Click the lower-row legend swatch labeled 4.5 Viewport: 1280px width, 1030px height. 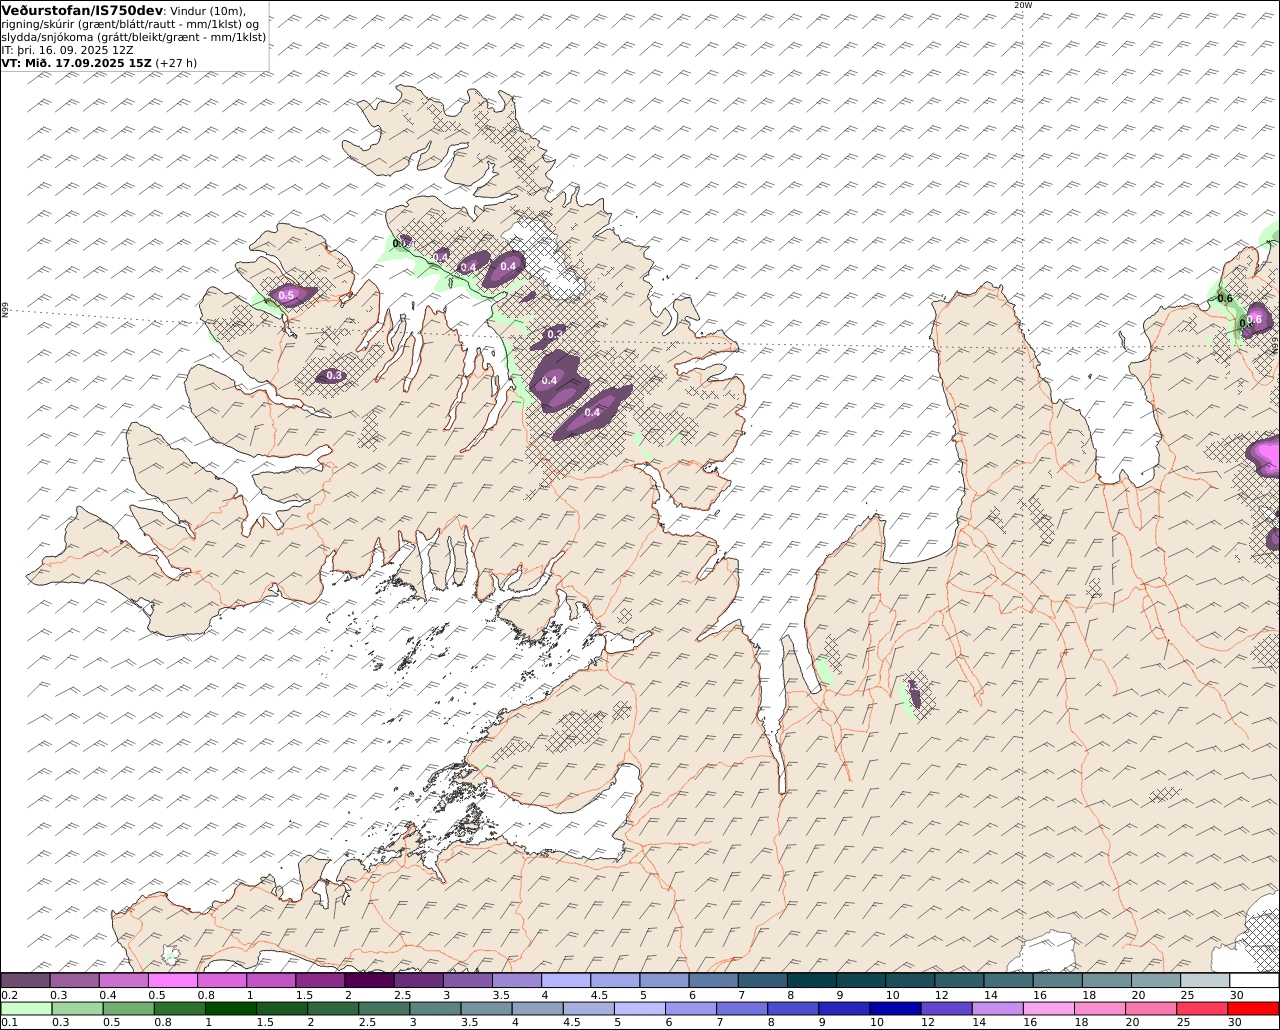click(x=589, y=1008)
